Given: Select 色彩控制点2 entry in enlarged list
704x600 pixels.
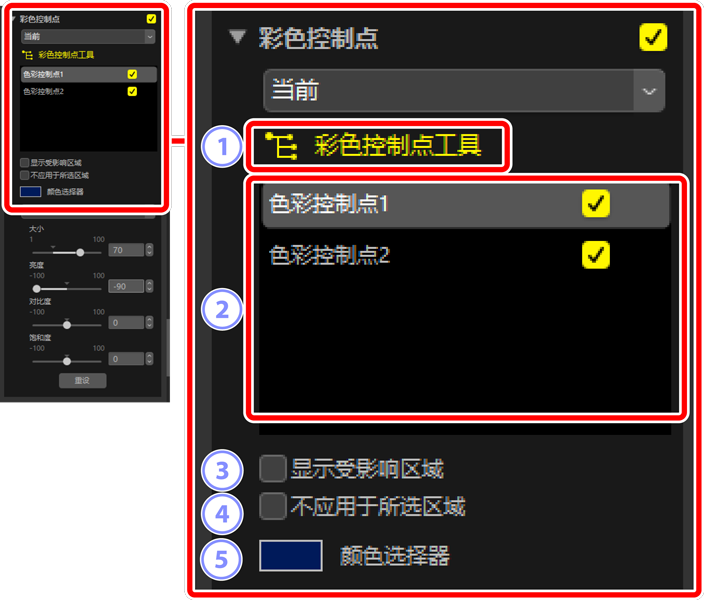Looking at the screenshot, I should [x=466, y=255].
